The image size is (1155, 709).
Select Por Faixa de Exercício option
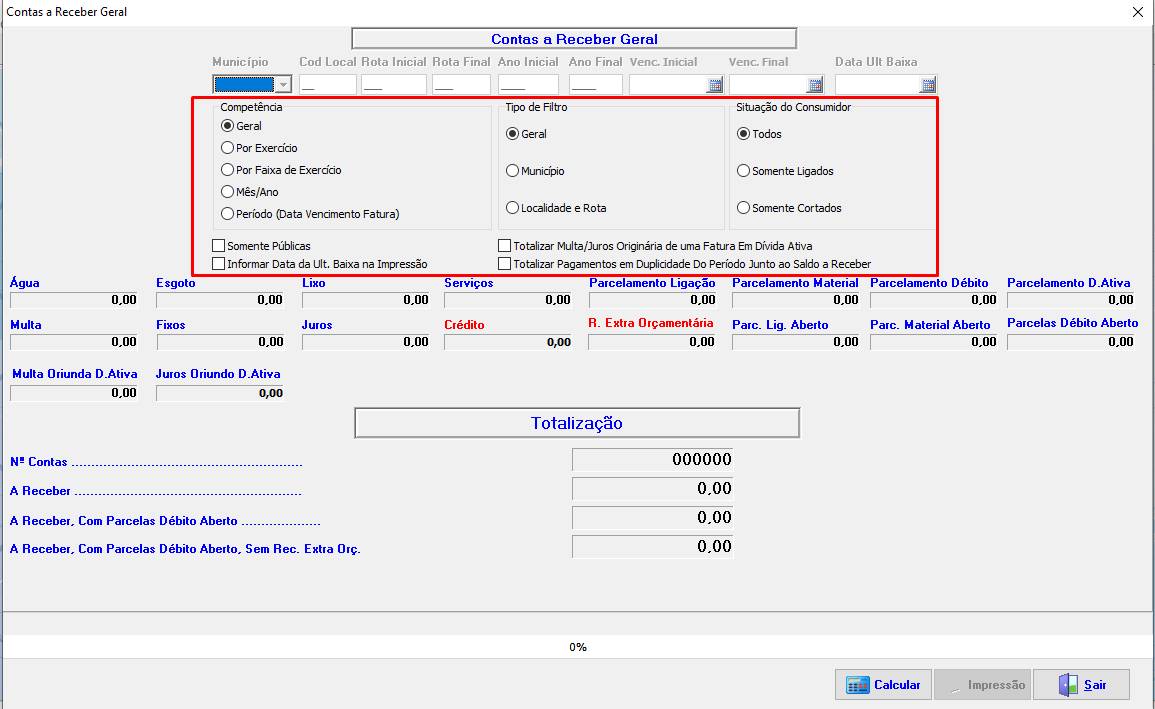228,170
